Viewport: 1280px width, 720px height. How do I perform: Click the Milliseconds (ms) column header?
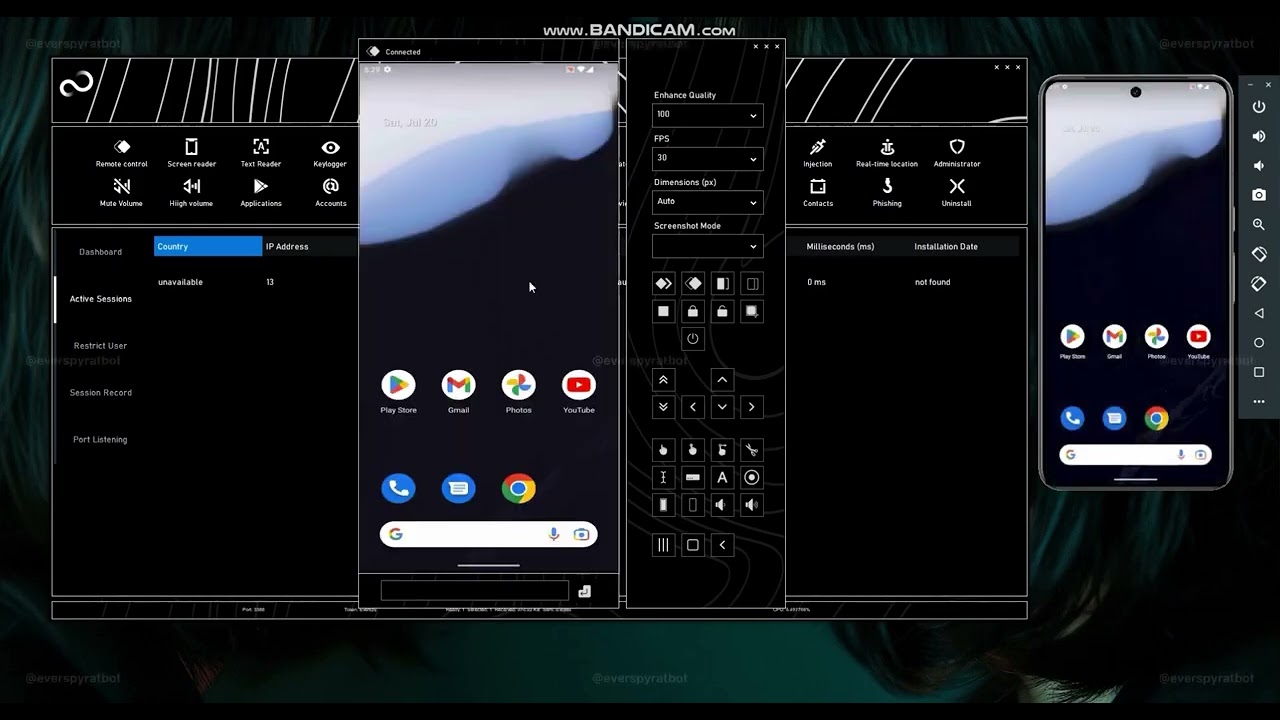click(x=840, y=246)
